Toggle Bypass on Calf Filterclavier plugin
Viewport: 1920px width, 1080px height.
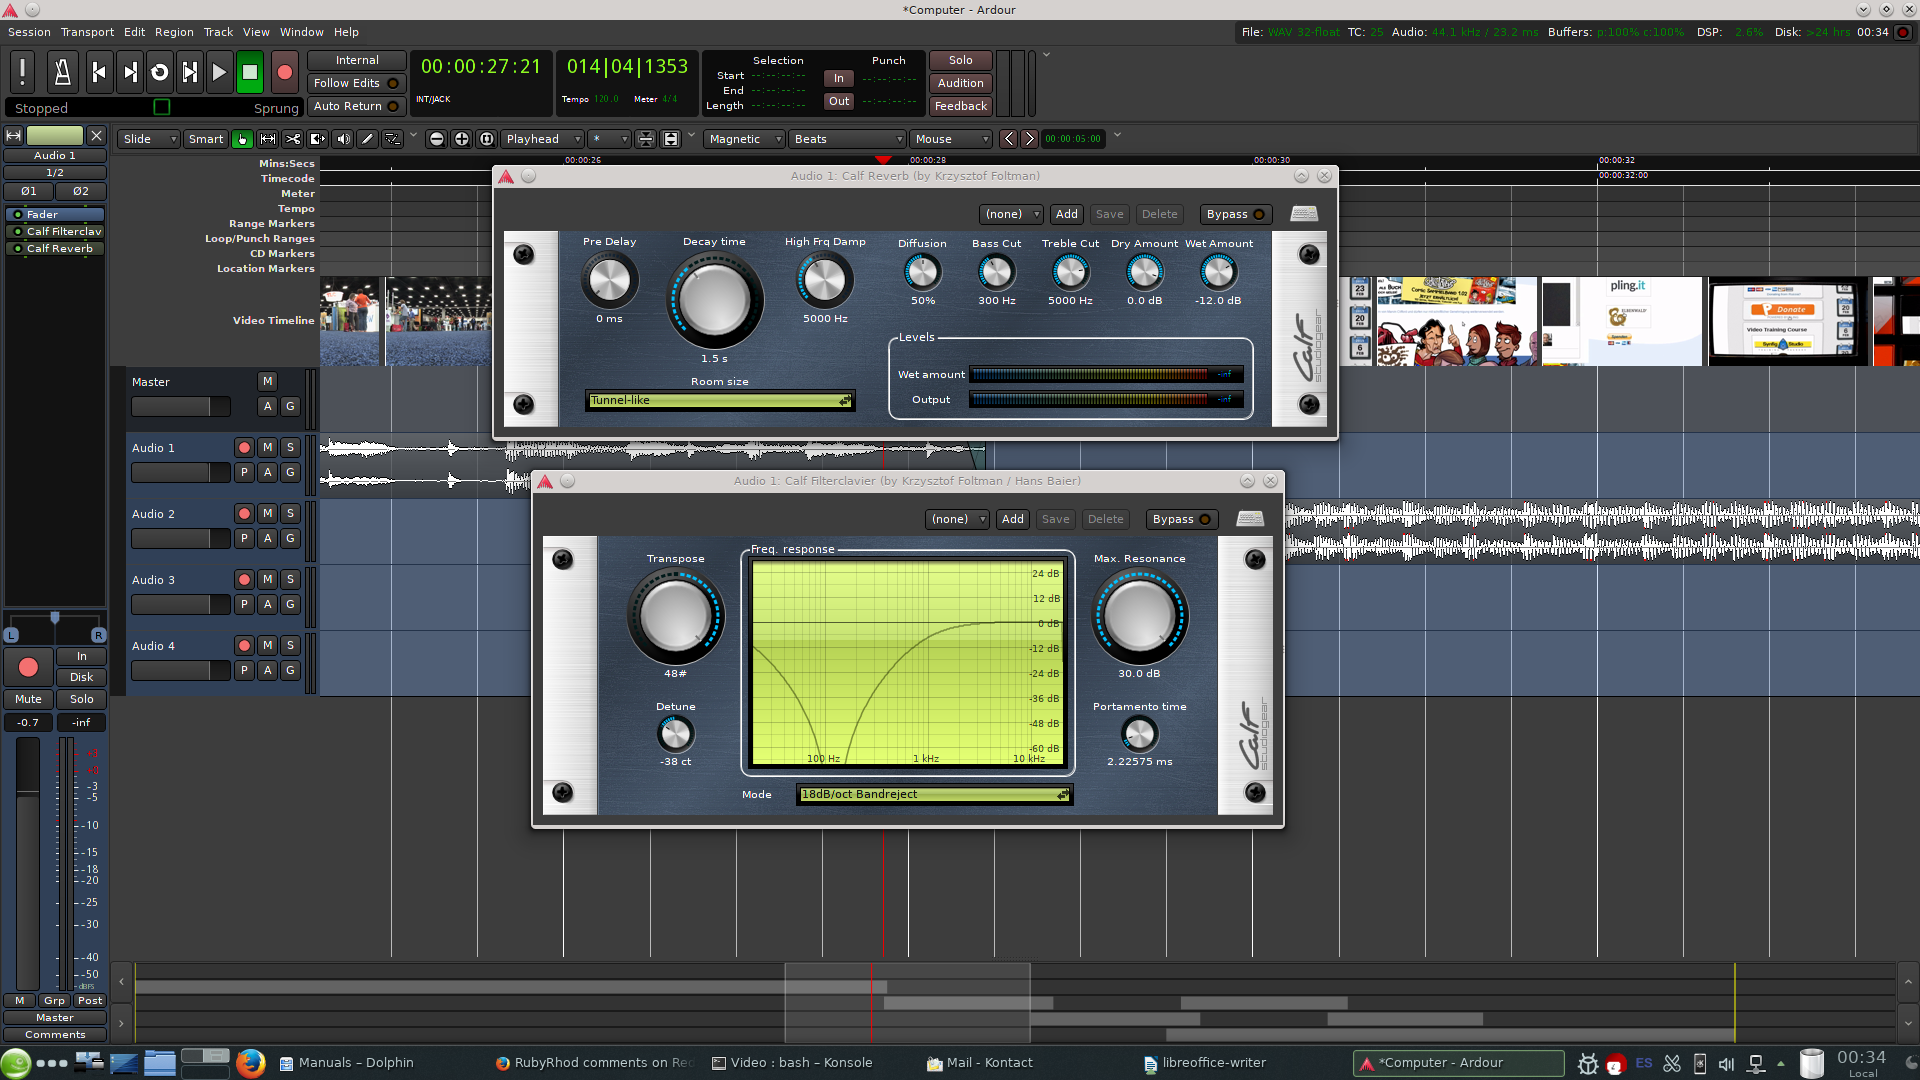coord(1178,518)
